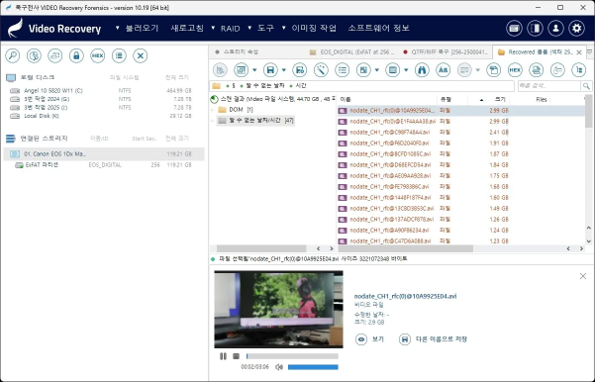
Task: Open the RAID menu
Action: 230,28
